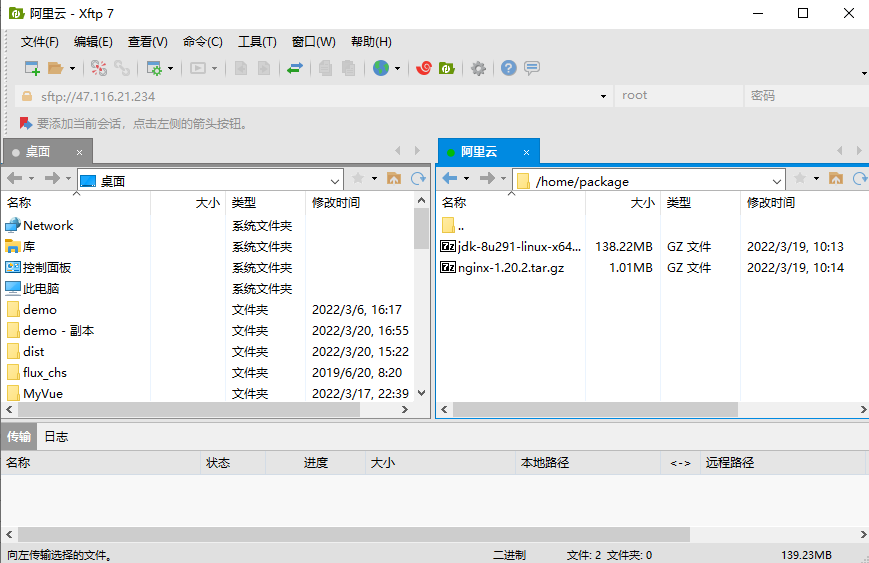Click the sftp address bar field
This screenshot has height=563, width=869.
(x=313, y=96)
